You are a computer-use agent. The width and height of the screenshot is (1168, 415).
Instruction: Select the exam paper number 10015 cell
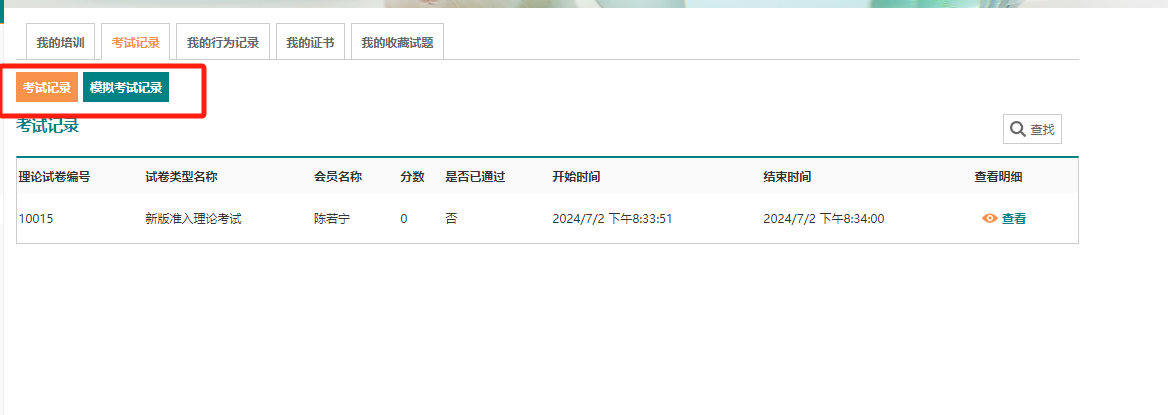[x=36, y=219]
